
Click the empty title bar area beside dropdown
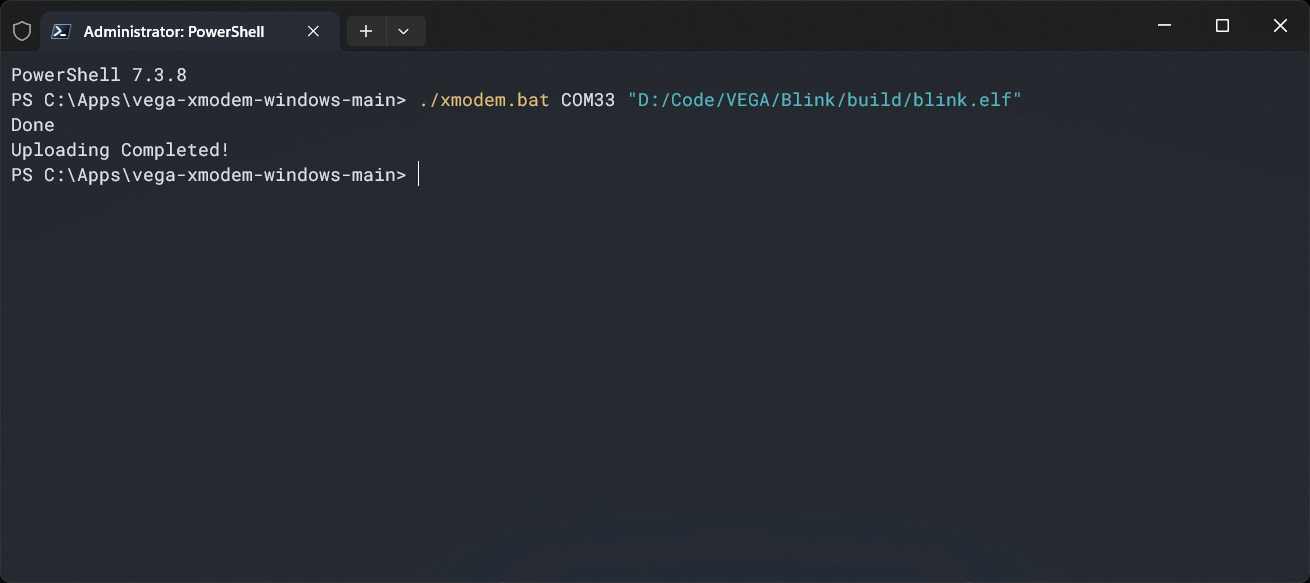point(780,26)
